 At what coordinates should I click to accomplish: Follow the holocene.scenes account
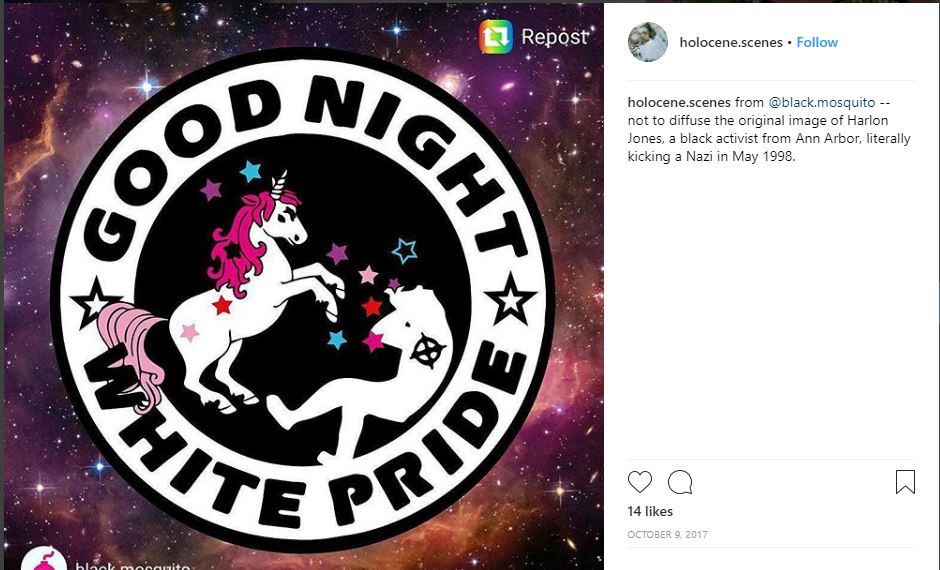817,43
